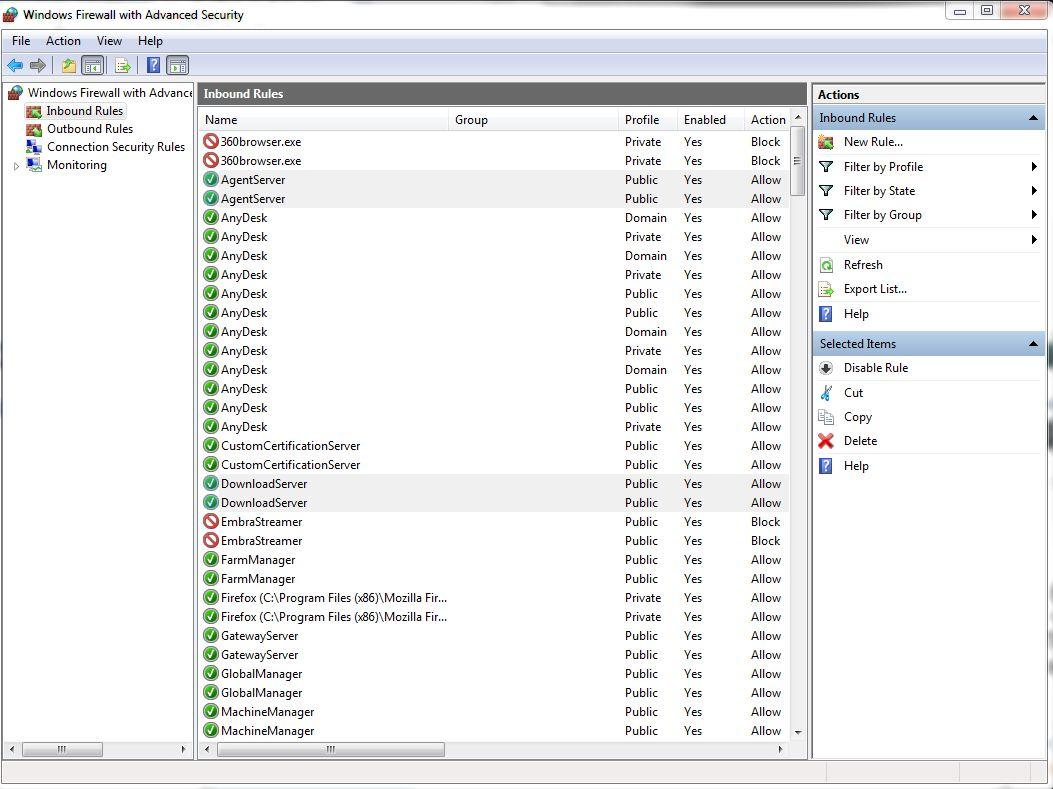Open the View menu in menu bar

[109, 41]
